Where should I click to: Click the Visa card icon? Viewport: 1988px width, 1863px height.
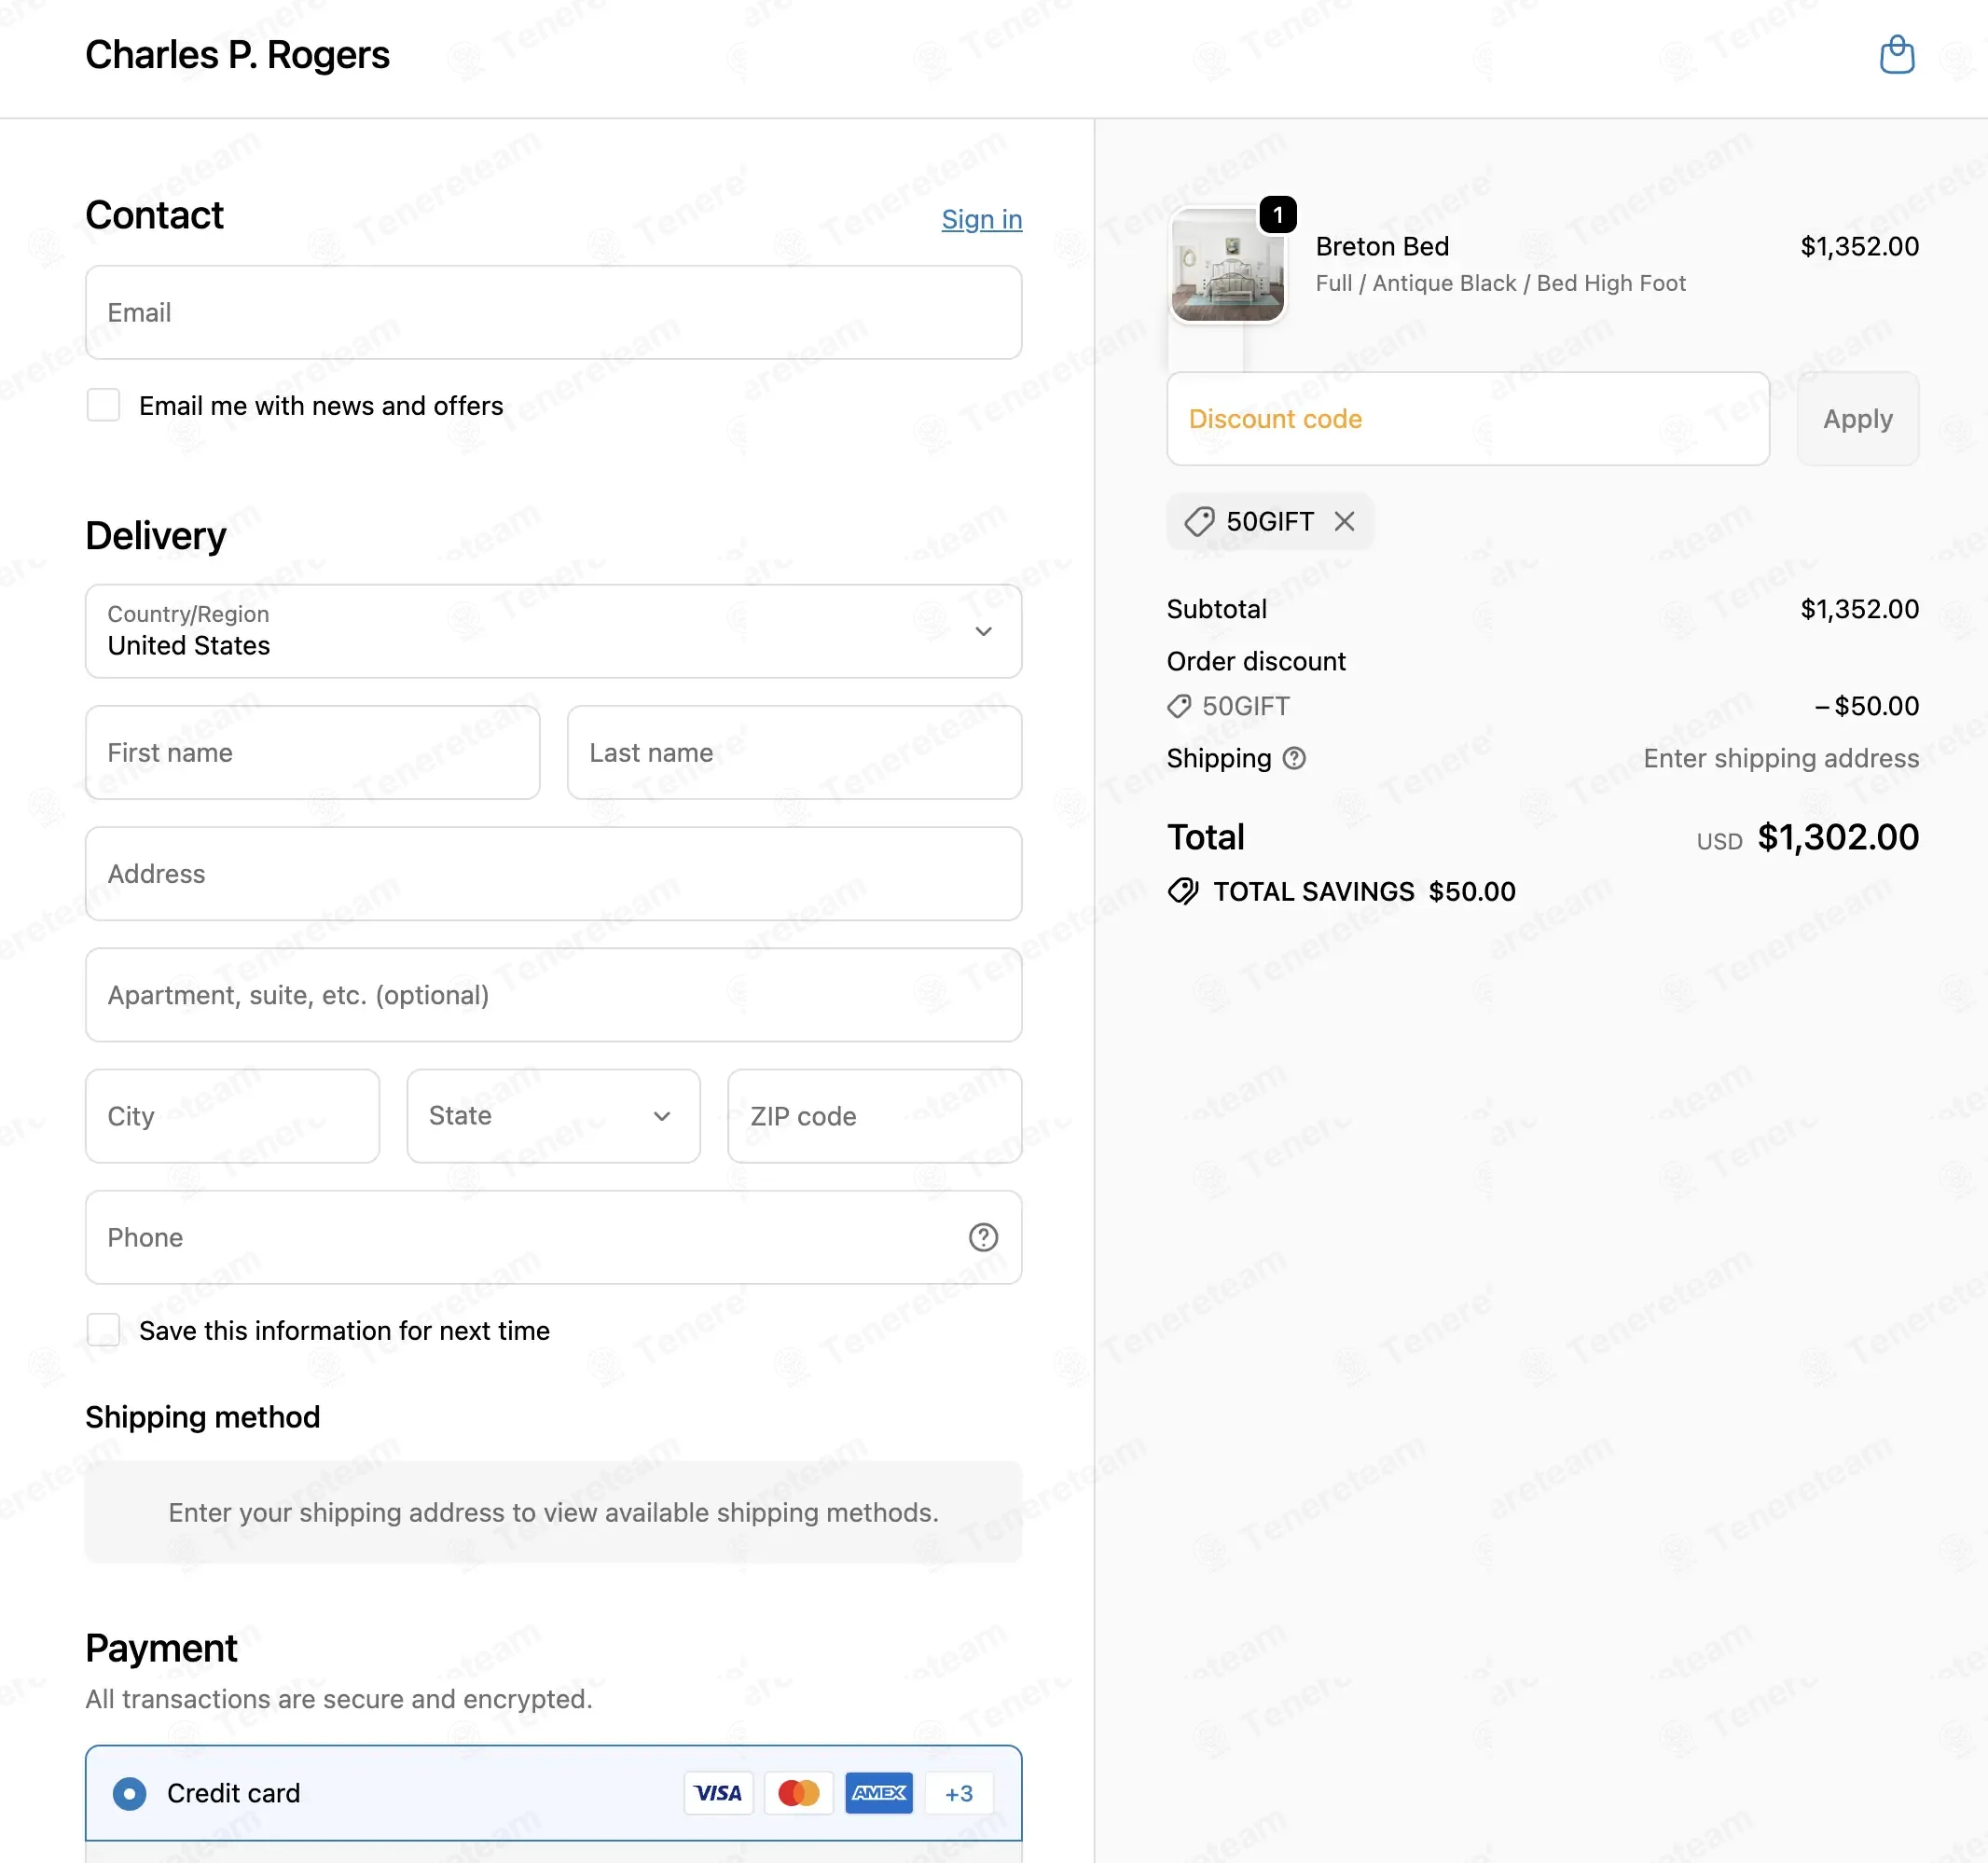pyautogui.click(x=718, y=1793)
